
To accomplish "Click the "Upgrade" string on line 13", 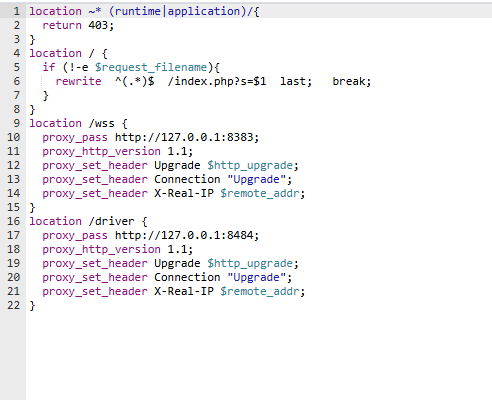I will [x=256, y=179].
